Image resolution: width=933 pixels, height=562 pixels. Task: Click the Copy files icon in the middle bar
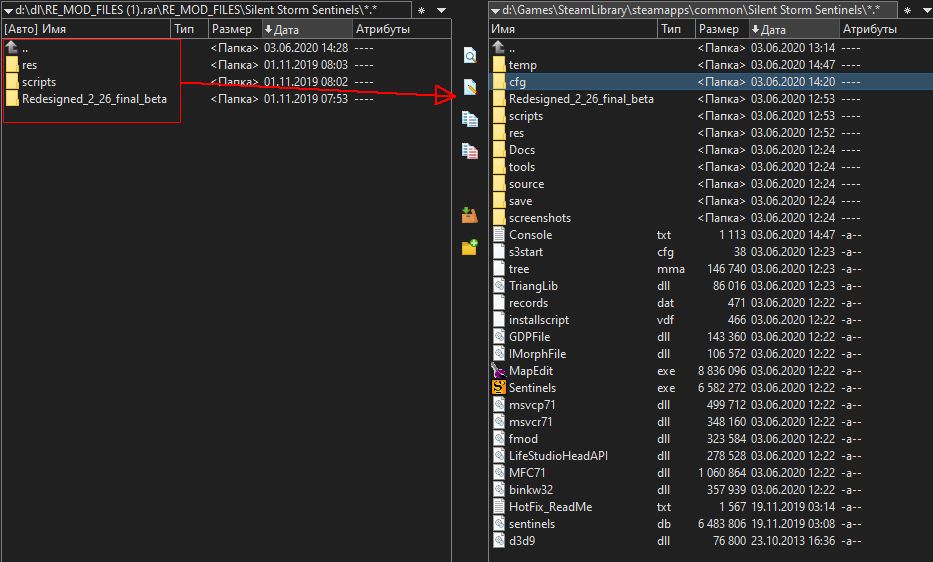point(470,119)
